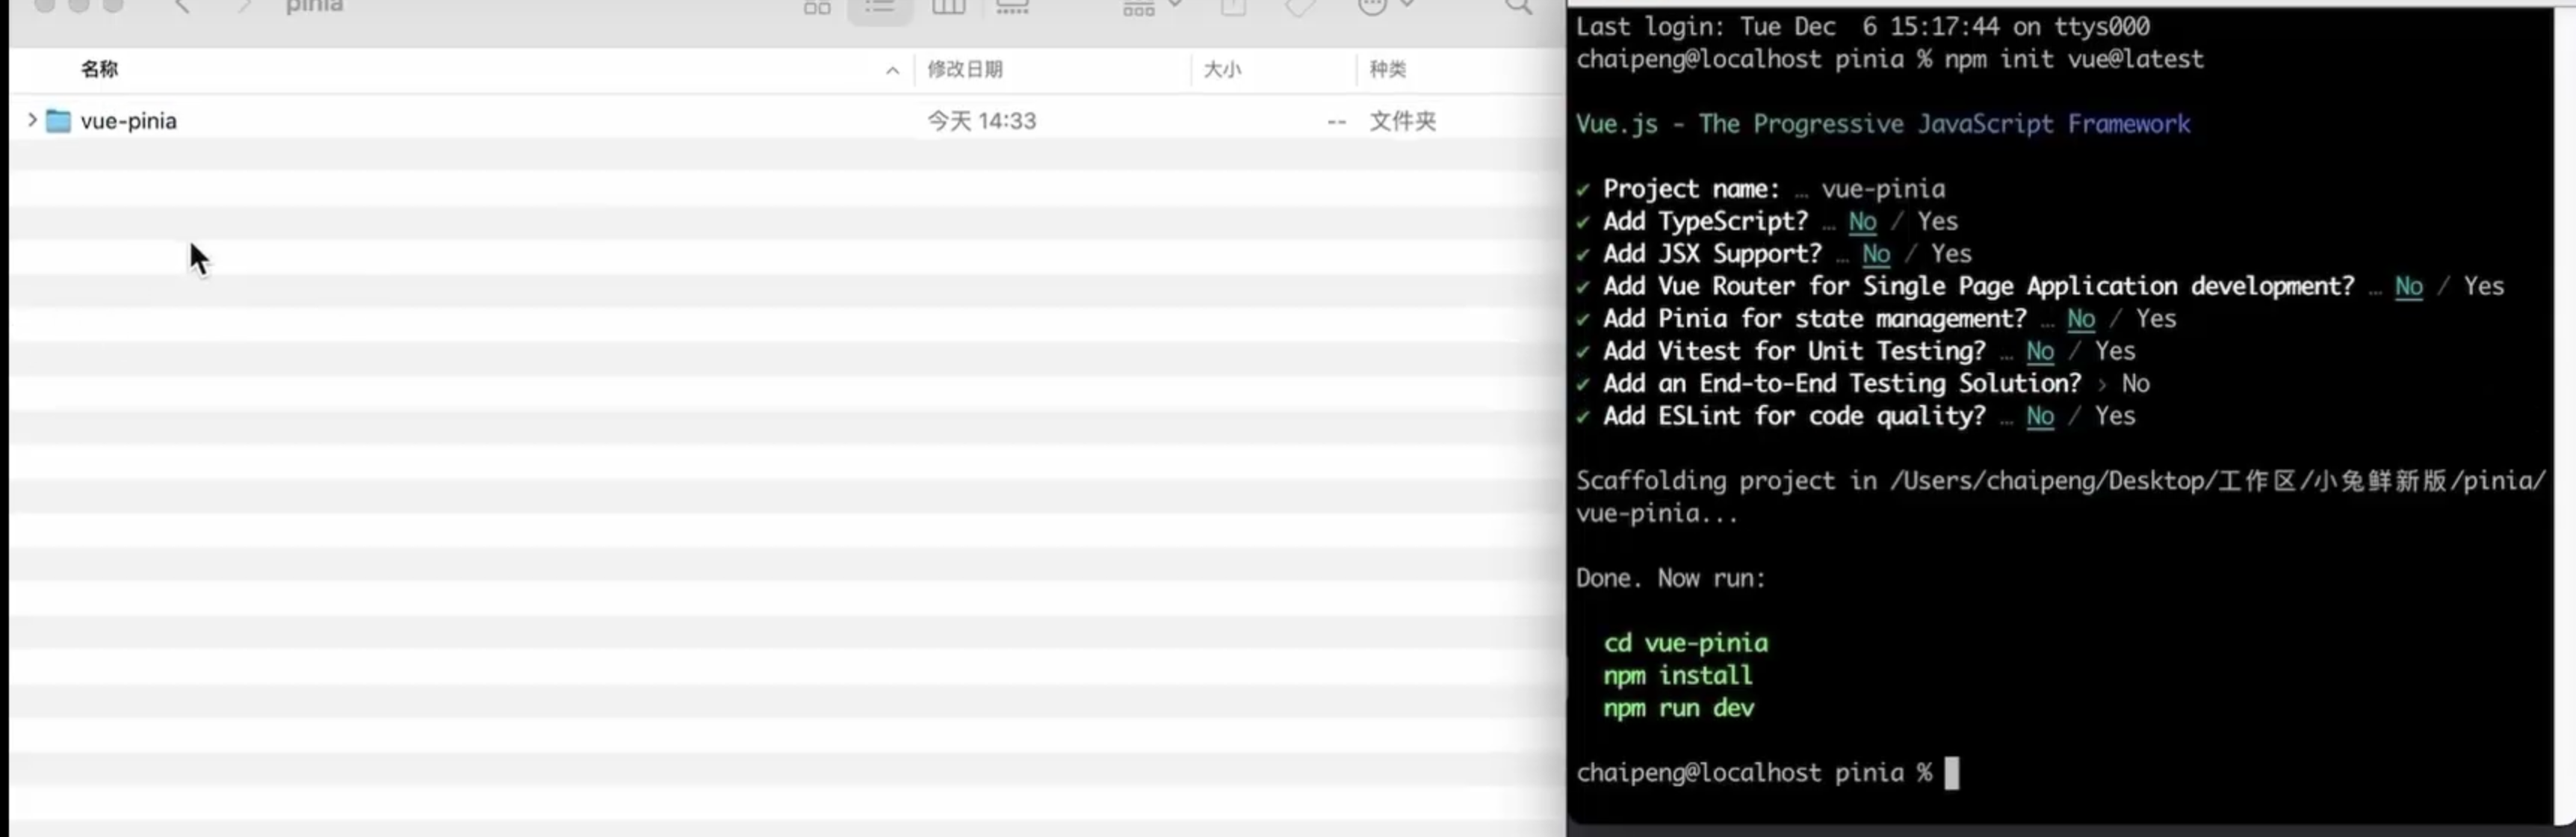Click the Finder search magnifier
Viewport: 2576px width, 837px height.
click(1518, 7)
